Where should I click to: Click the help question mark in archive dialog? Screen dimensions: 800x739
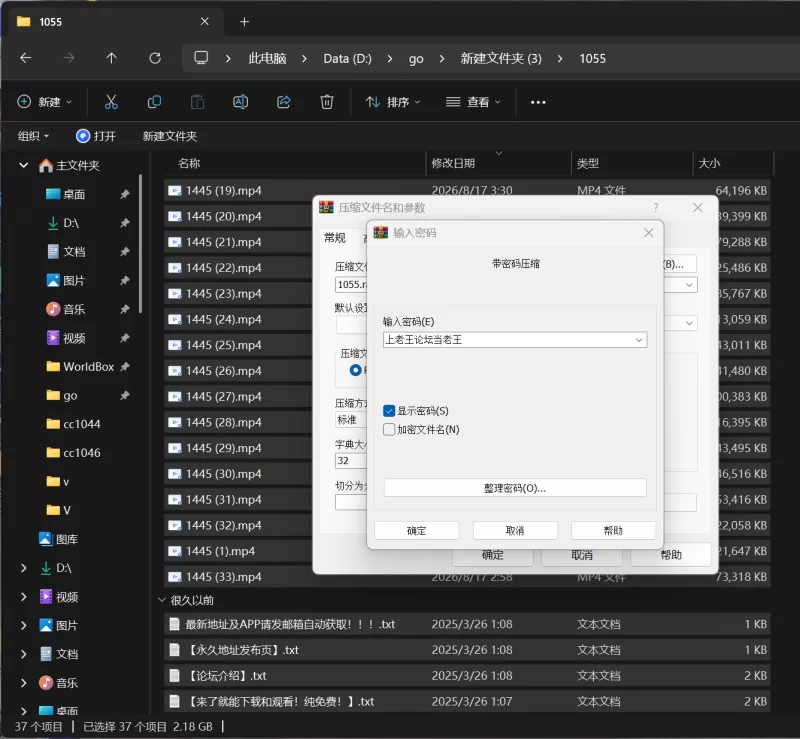[x=656, y=208]
